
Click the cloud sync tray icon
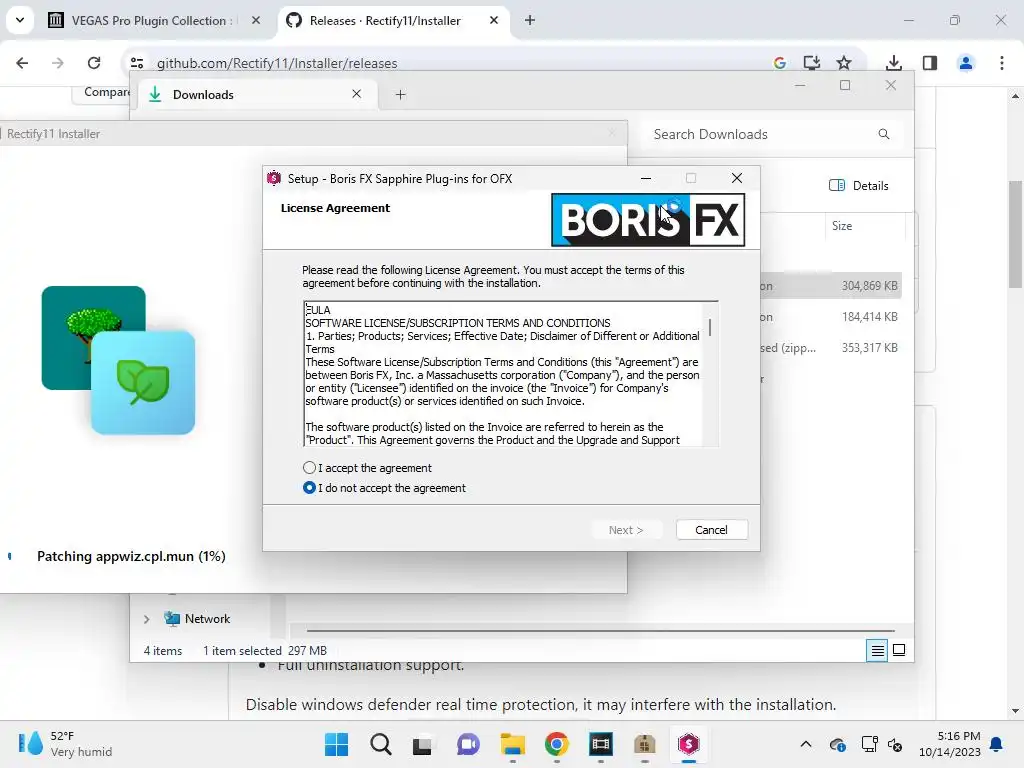[x=837, y=744]
